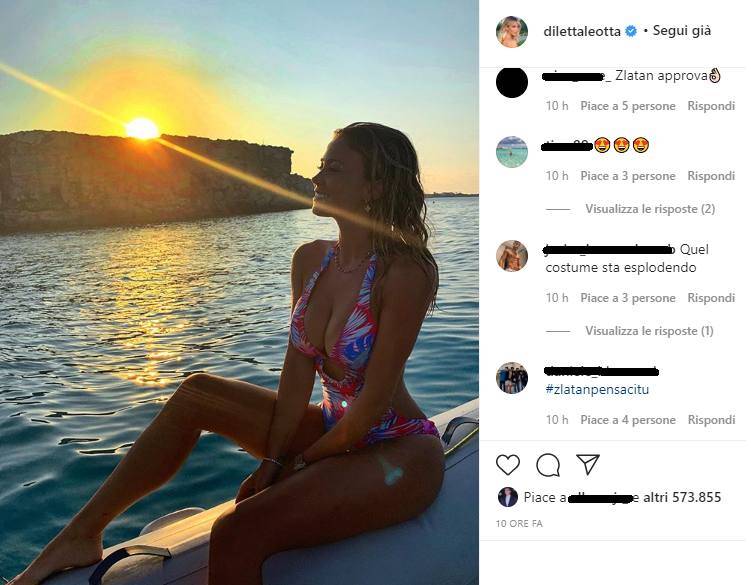Open the black circle commenter avatar
The image size is (751, 585).
pos(512,82)
